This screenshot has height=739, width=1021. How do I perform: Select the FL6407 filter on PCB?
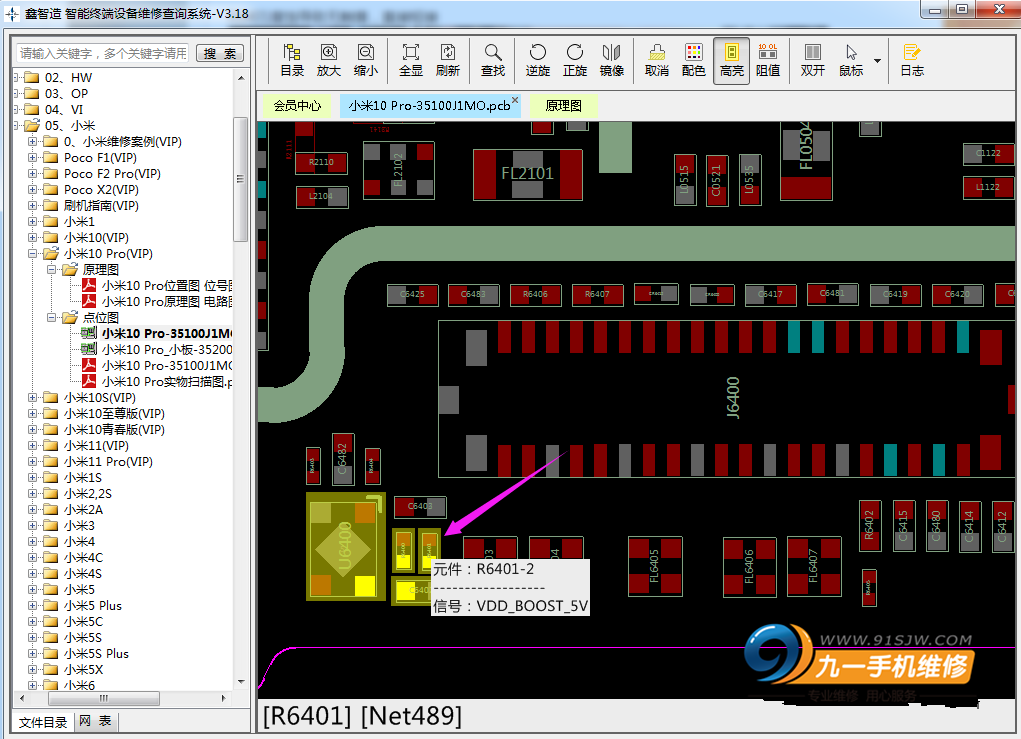814,566
